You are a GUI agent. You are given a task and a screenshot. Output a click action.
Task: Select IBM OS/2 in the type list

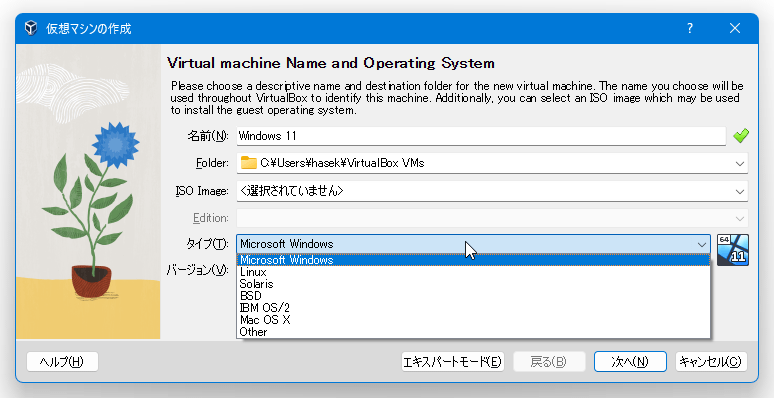pyautogui.click(x=473, y=308)
